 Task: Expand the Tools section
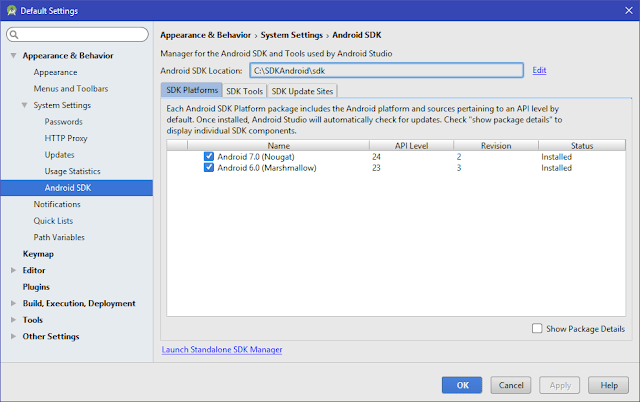click(x=13, y=320)
